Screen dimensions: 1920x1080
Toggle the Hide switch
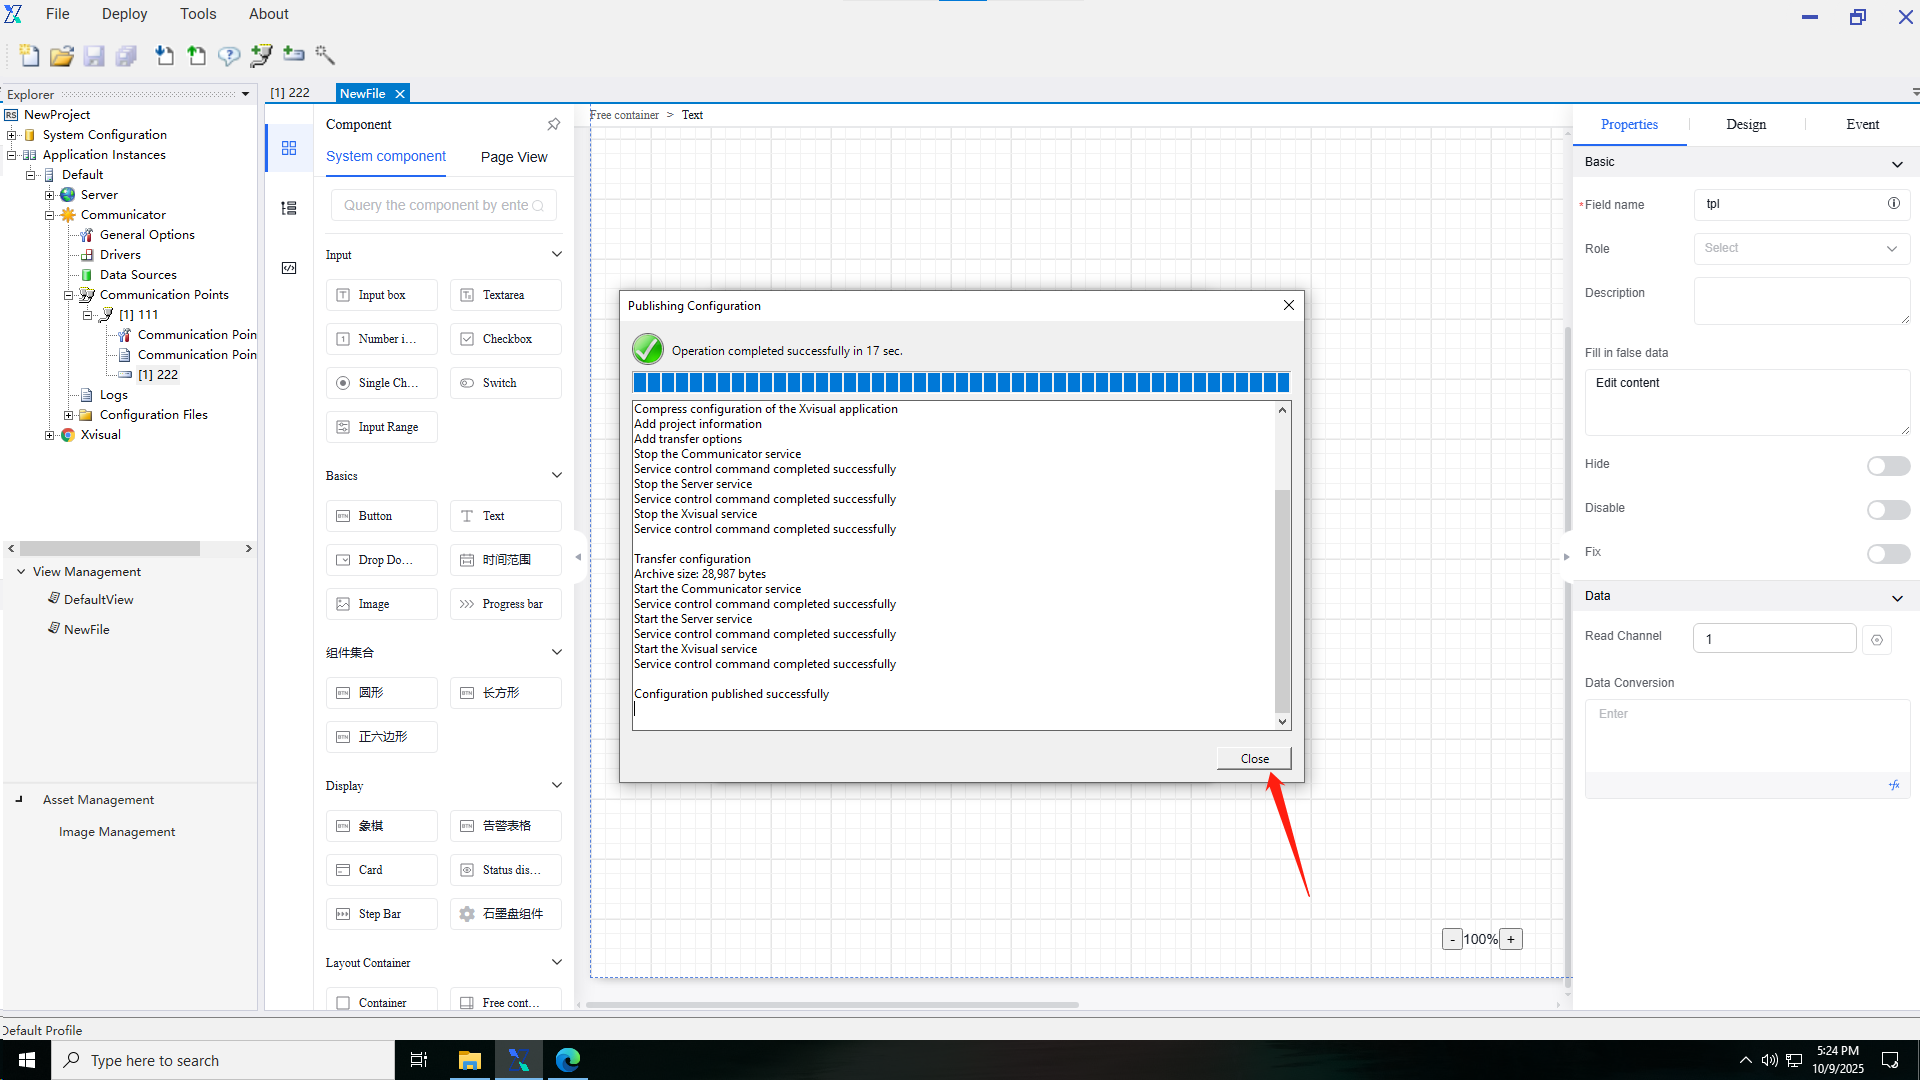click(x=1887, y=466)
